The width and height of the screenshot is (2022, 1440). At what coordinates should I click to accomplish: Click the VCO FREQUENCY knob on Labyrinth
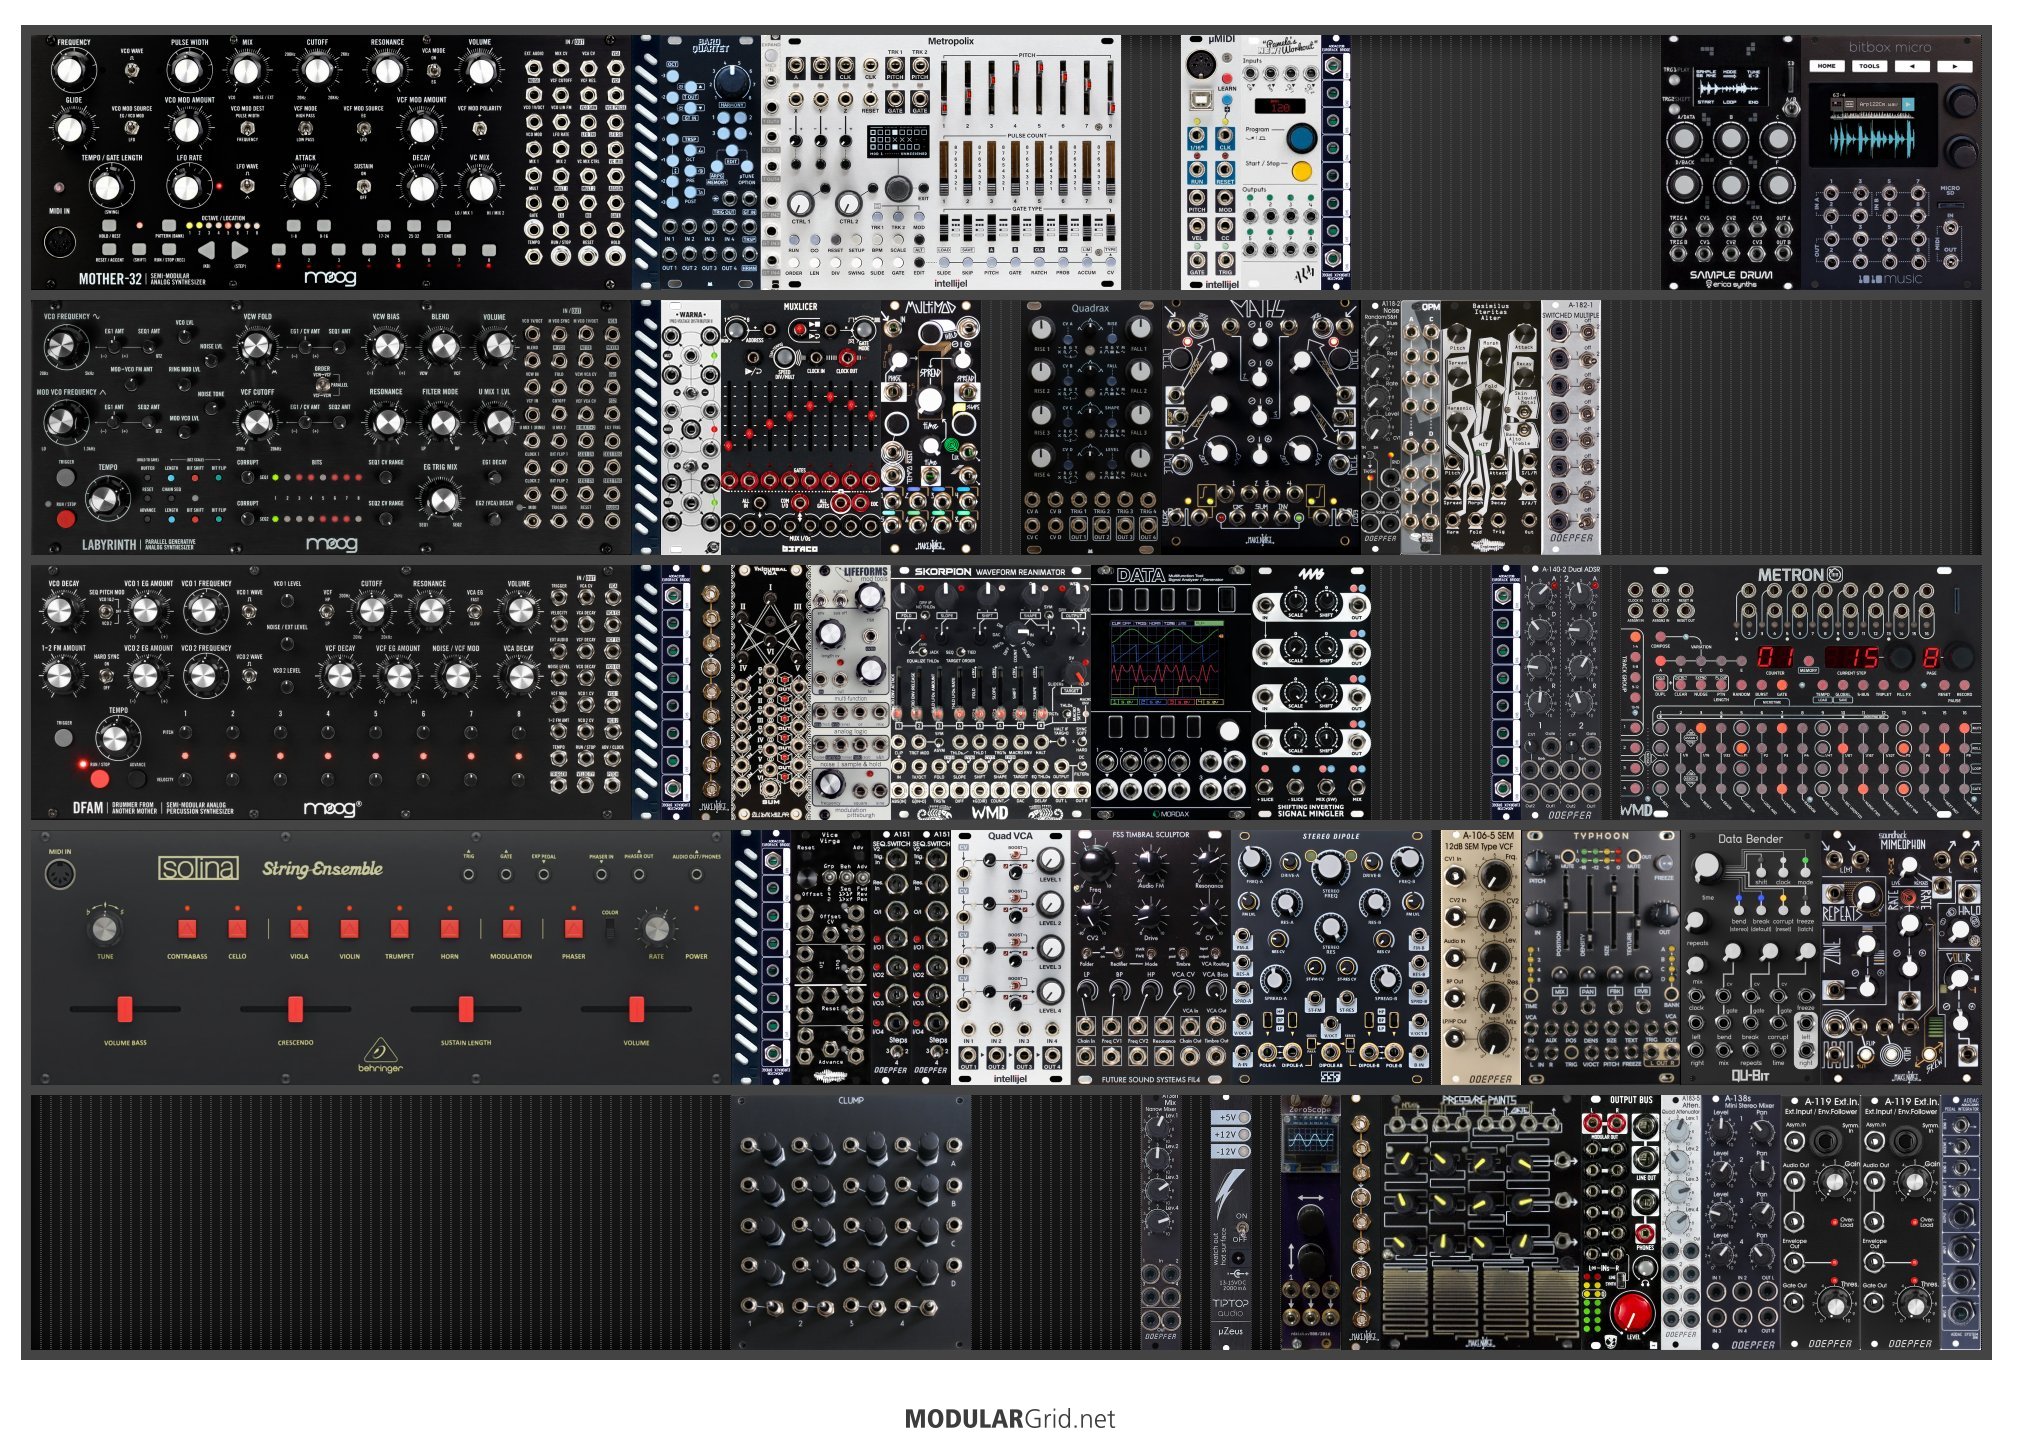(62, 348)
